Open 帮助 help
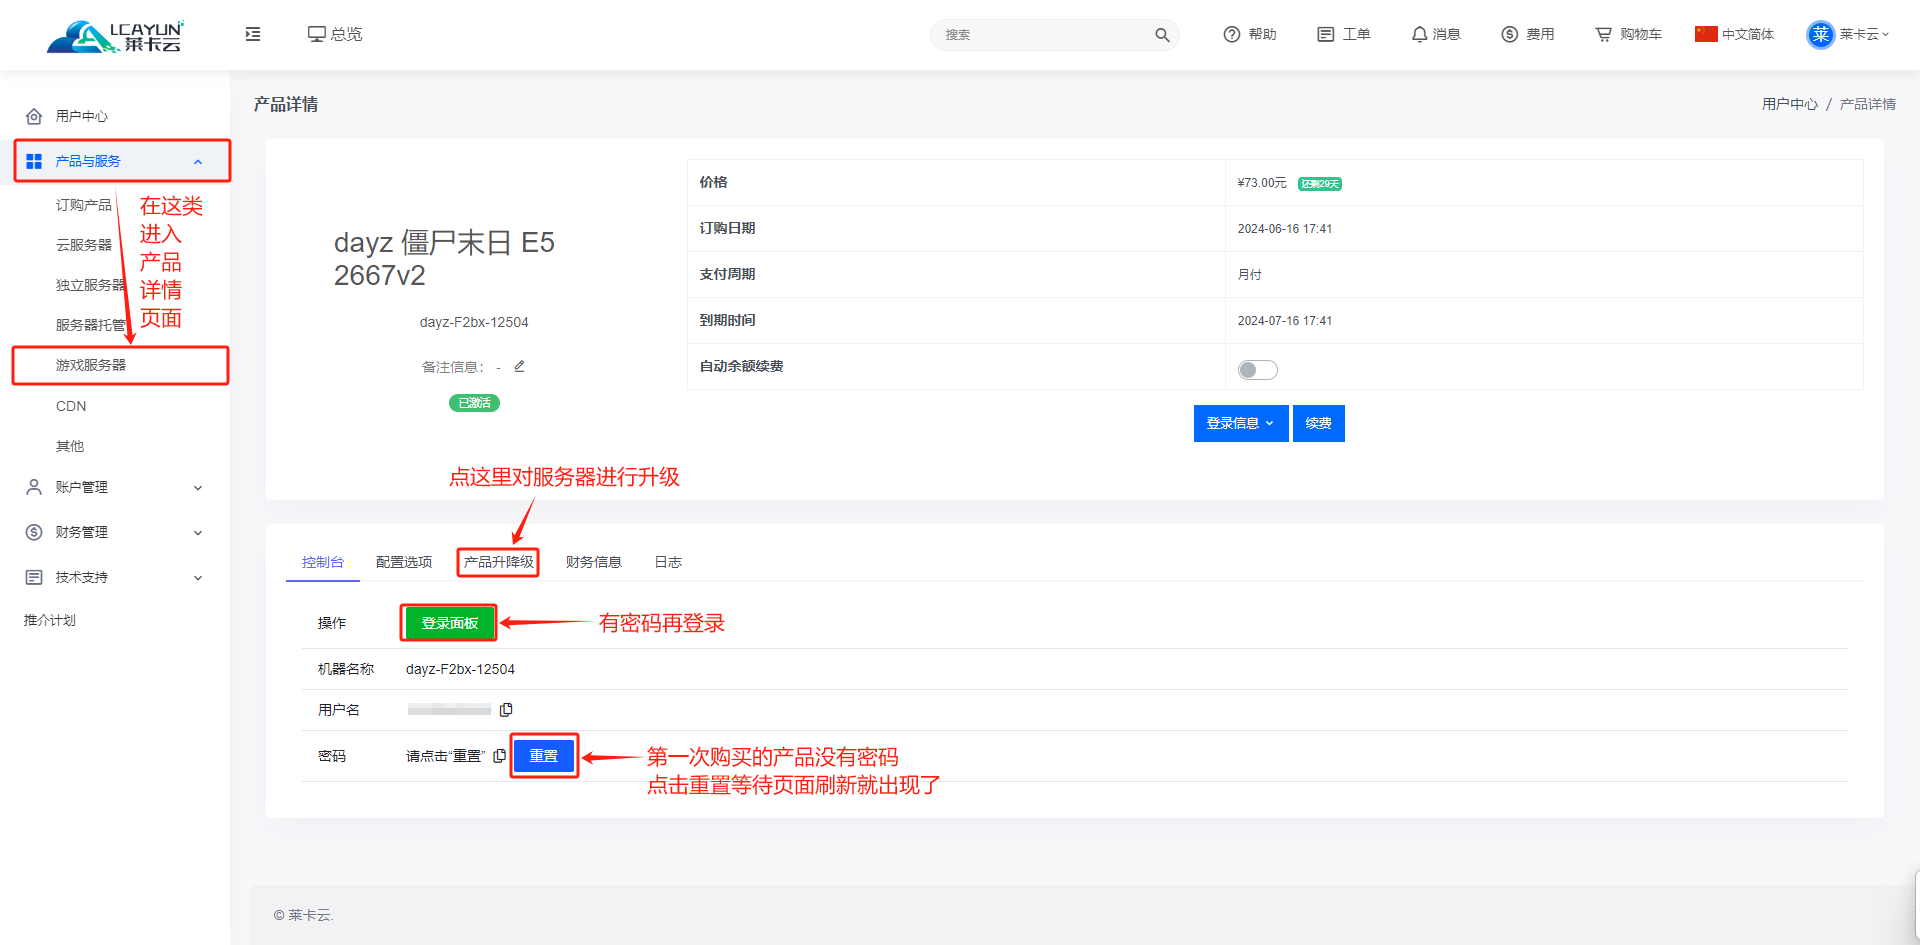 pyautogui.click(x=1250, y=34)
